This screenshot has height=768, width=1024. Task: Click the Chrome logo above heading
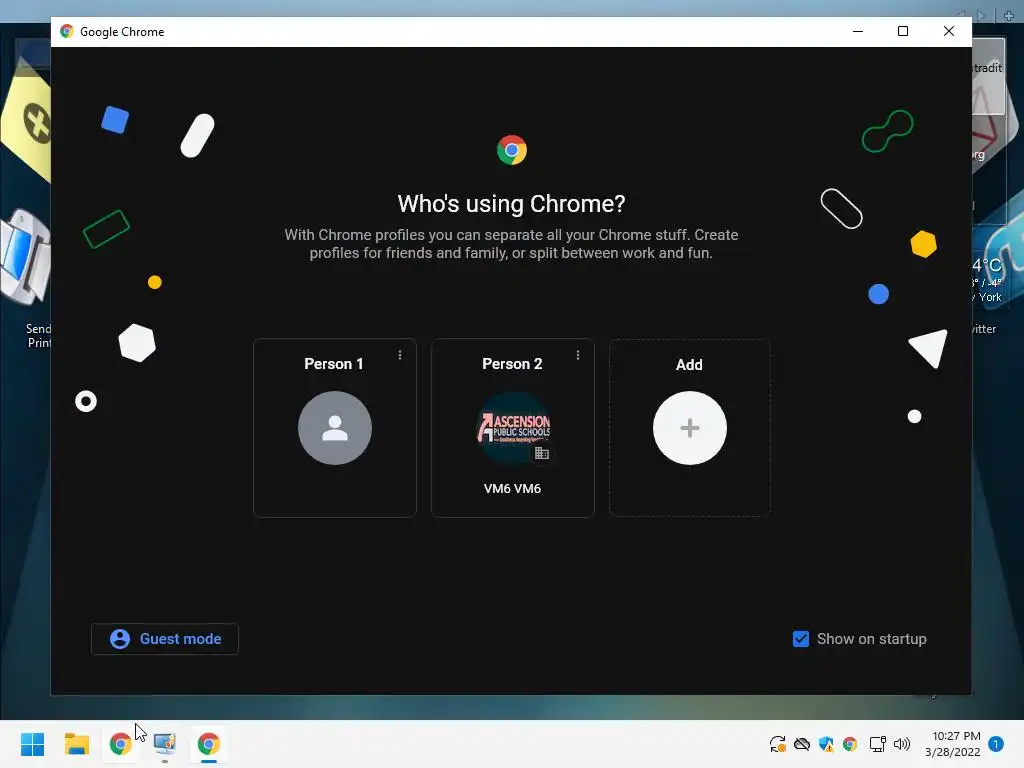[x=512, y=150]
